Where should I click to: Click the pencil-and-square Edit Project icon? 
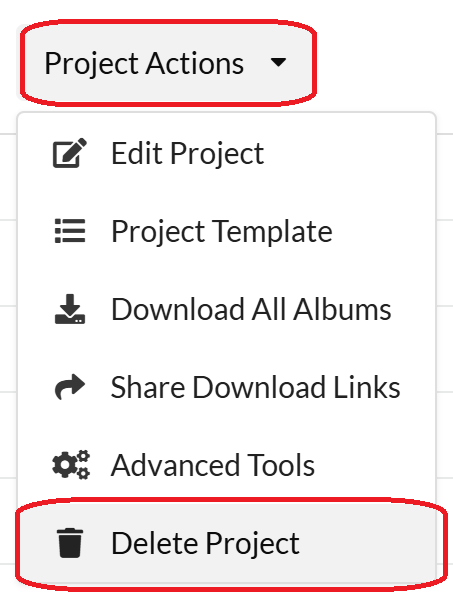(x=70, y=153)
